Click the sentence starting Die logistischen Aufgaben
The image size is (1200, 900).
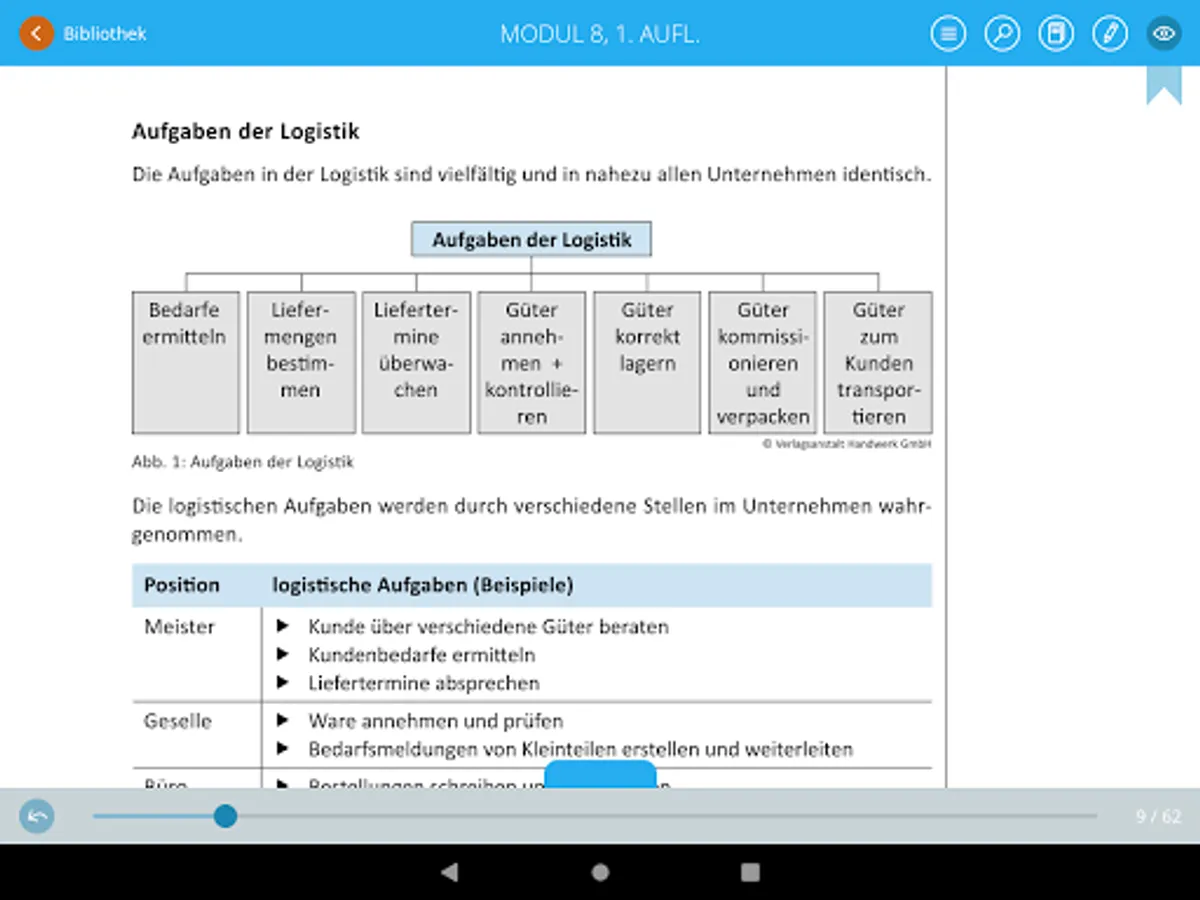point(531,520)
